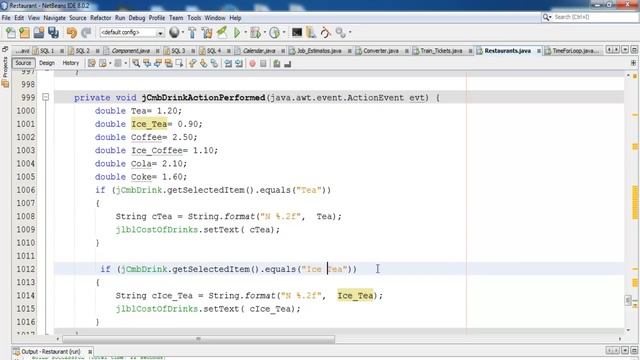Click the Save All icon

[x=53, y=33]
